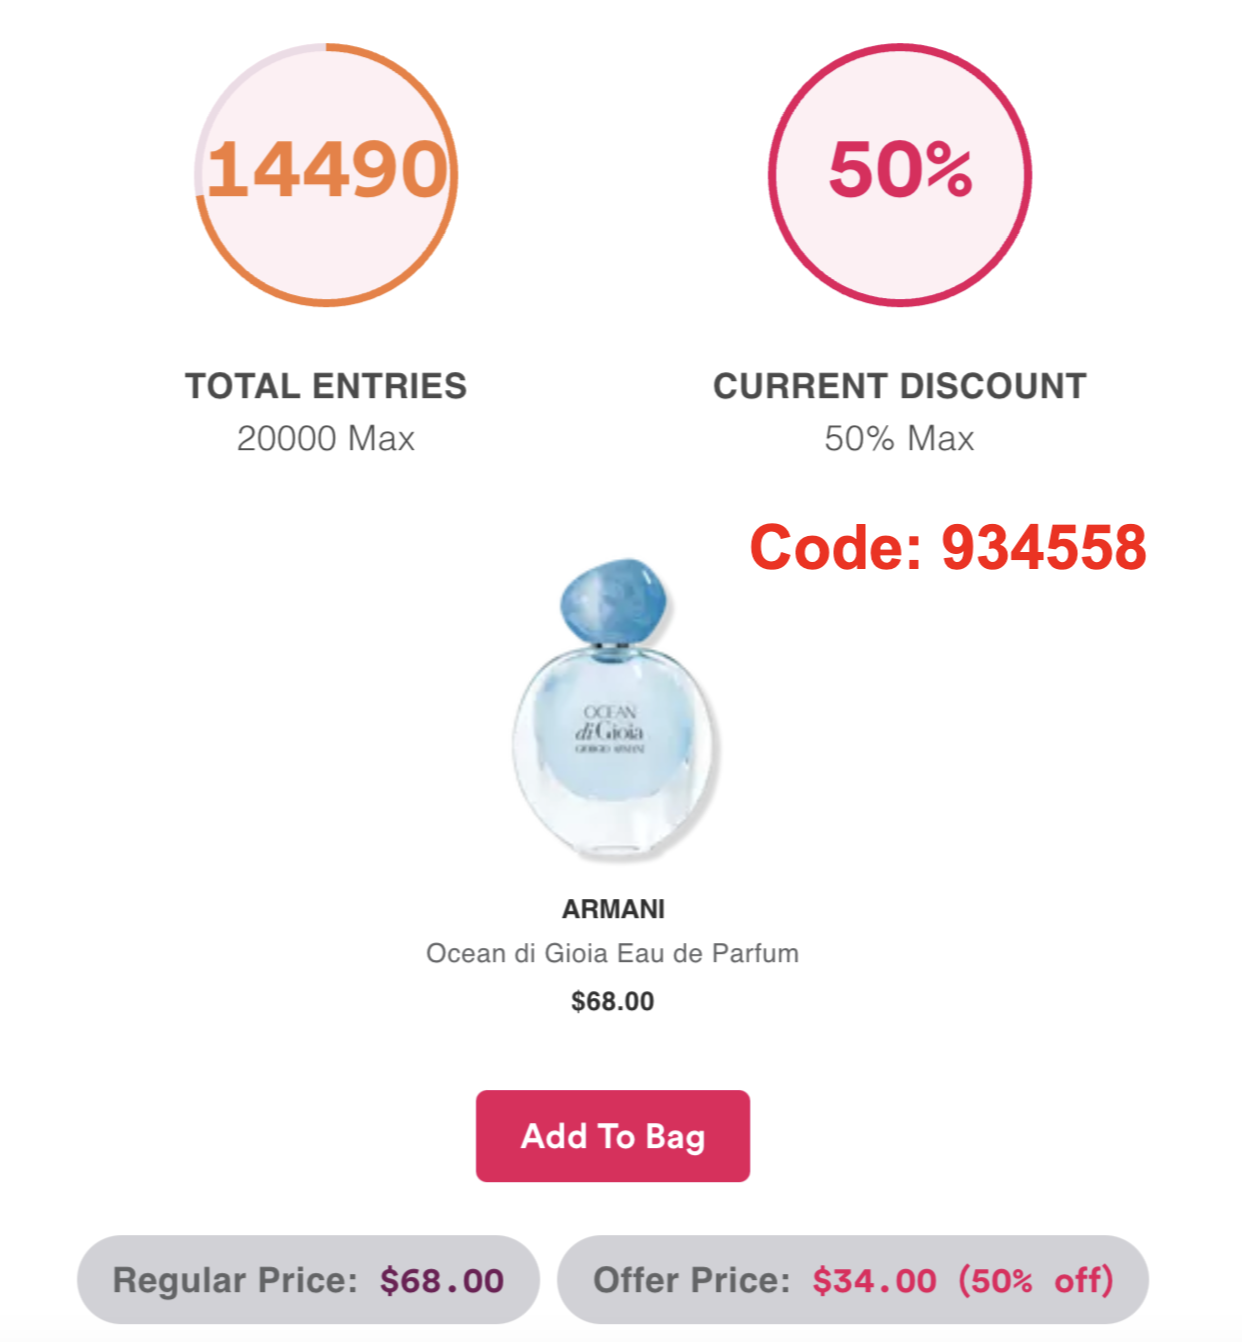This screenshot has width=1242, height=1342.
Task: Click the purple $68.00 in Regular Price pill
Action: tap(442, 1280)
